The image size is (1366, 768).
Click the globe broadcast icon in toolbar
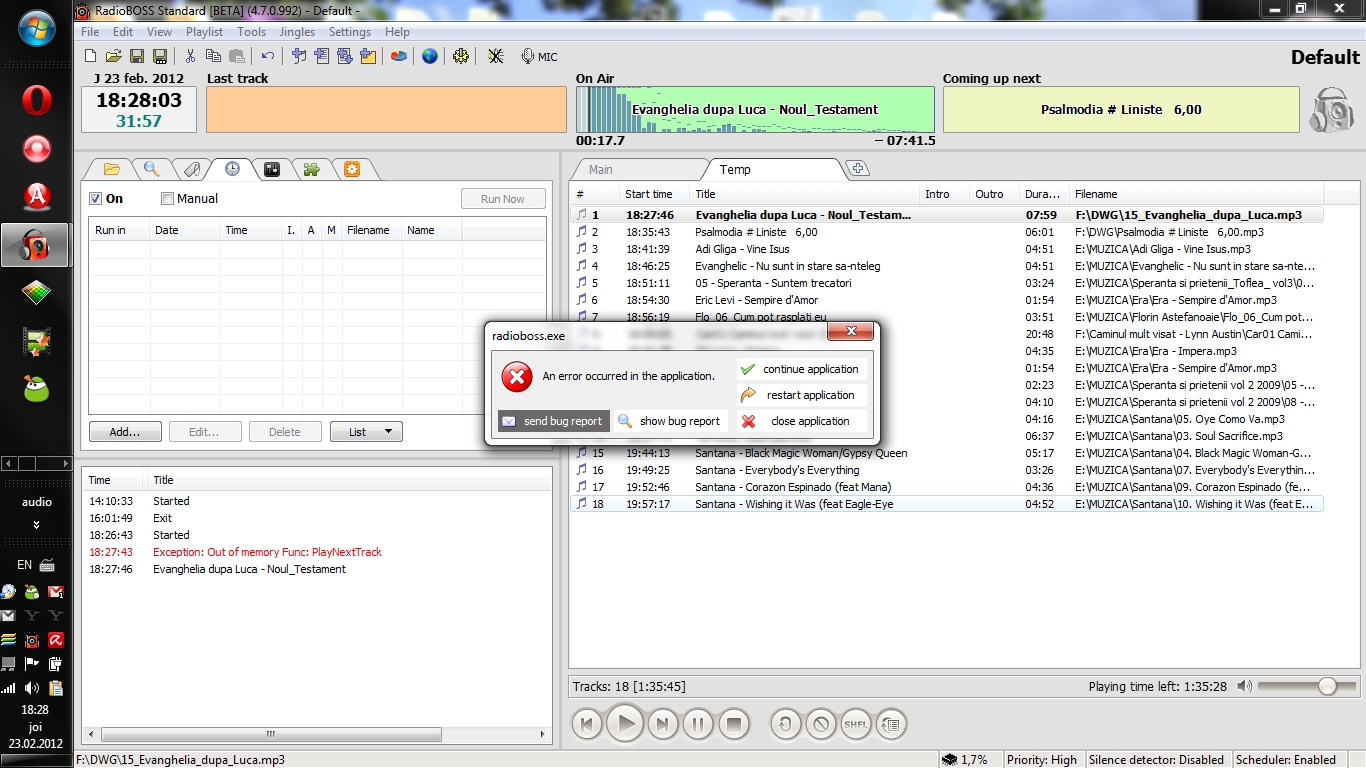[429, 56]
